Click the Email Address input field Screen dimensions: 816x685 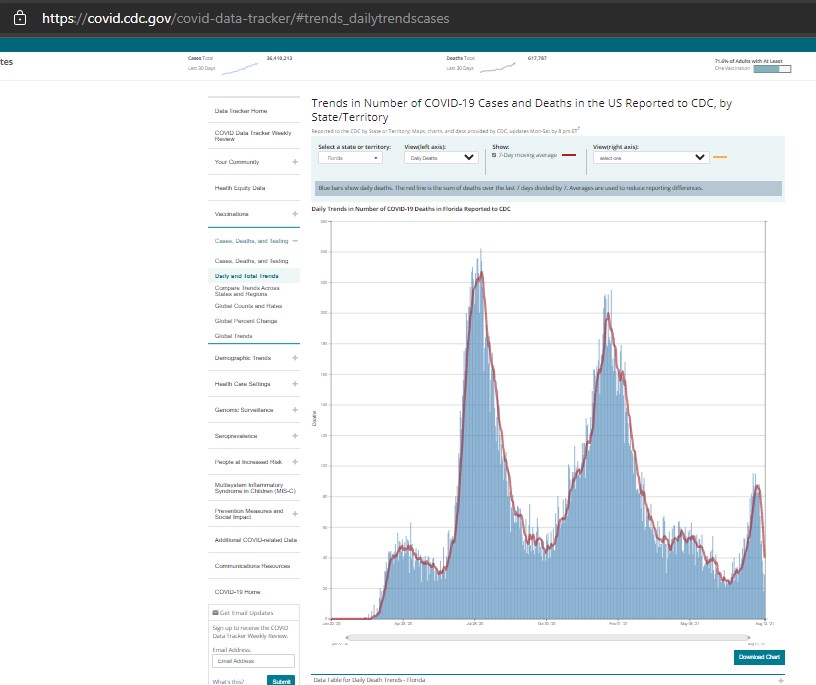(x=253, y=661)
